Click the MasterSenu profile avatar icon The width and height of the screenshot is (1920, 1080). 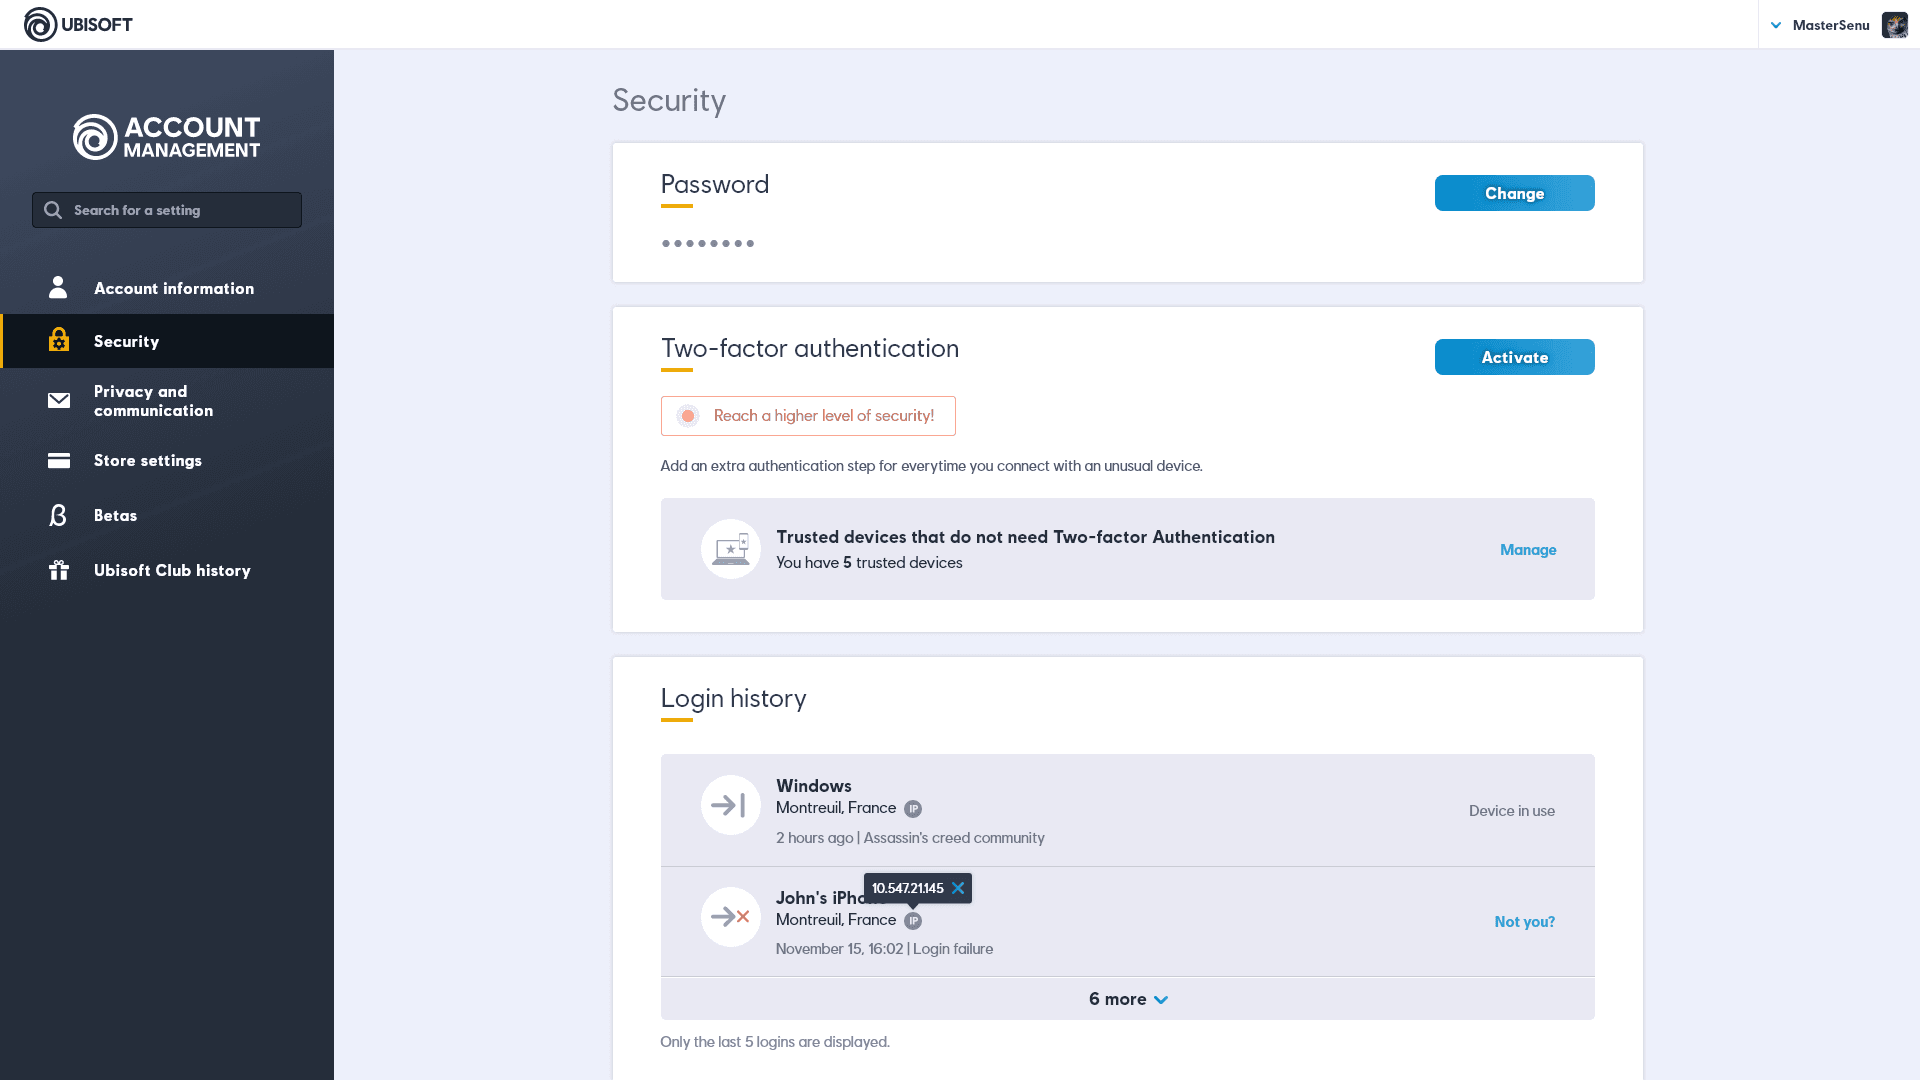tap(1896, 24)
